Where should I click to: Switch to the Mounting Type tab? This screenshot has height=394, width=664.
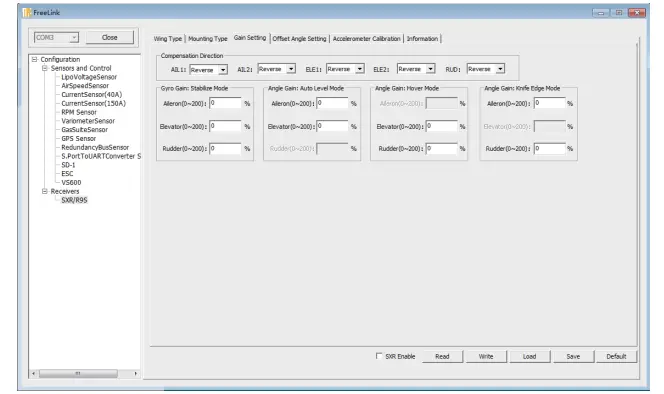pyautogui.click(x=208, y=39)
